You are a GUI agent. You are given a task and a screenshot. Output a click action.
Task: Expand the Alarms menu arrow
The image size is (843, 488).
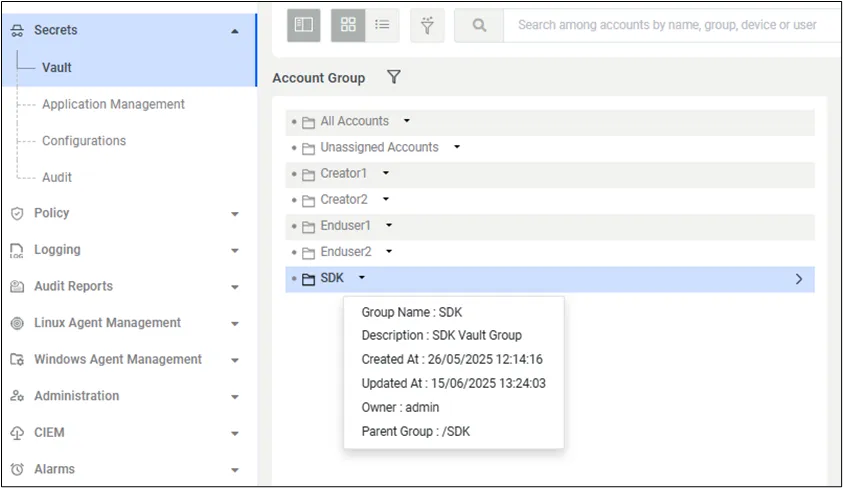pos(235,470)
